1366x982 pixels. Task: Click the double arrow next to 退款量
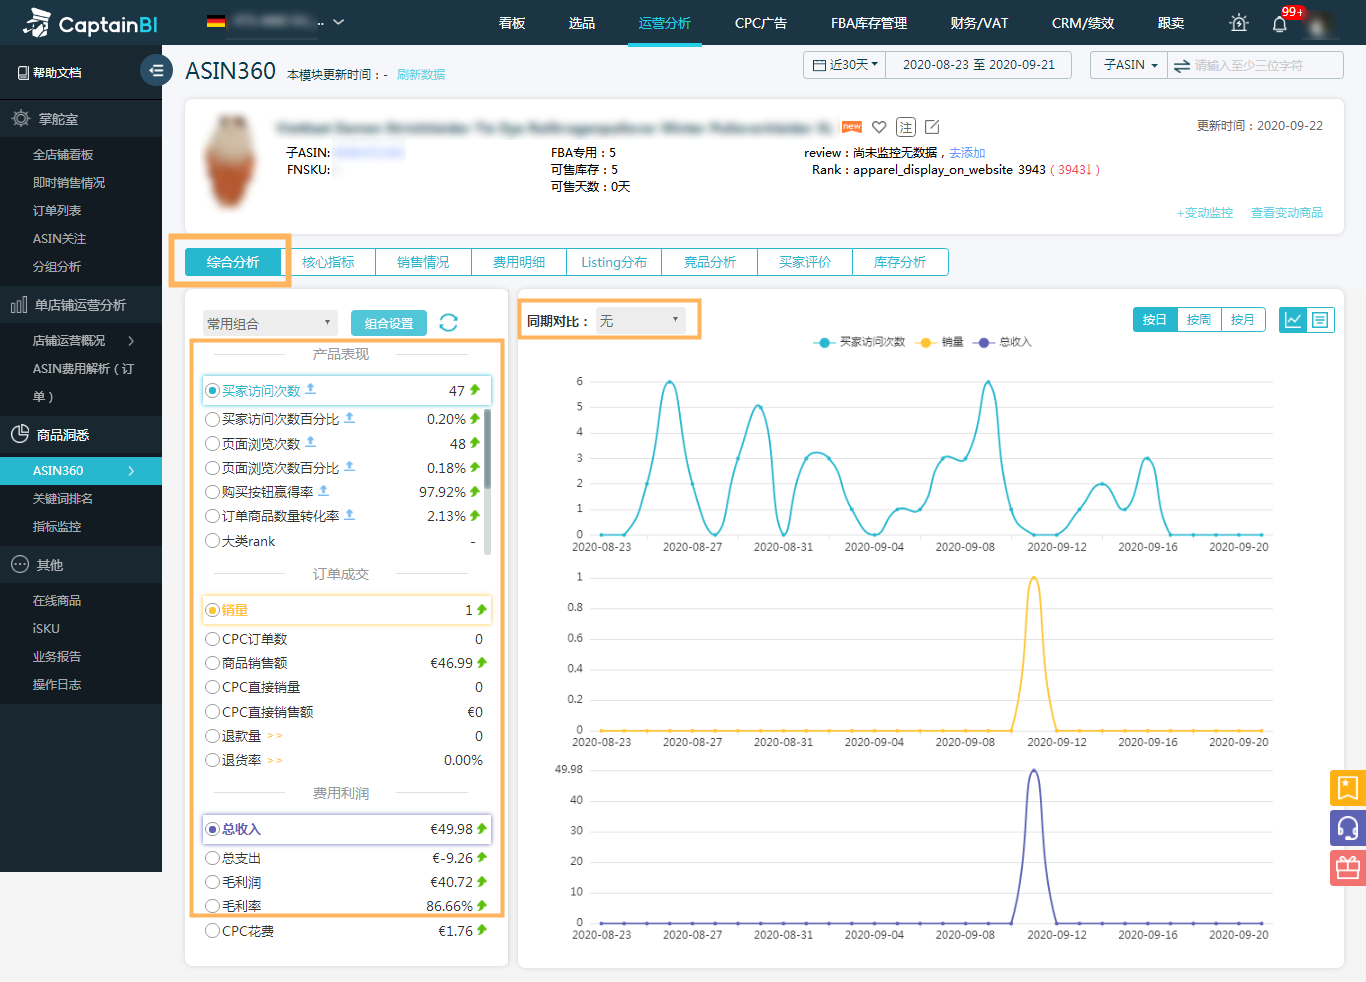[275, 736]
